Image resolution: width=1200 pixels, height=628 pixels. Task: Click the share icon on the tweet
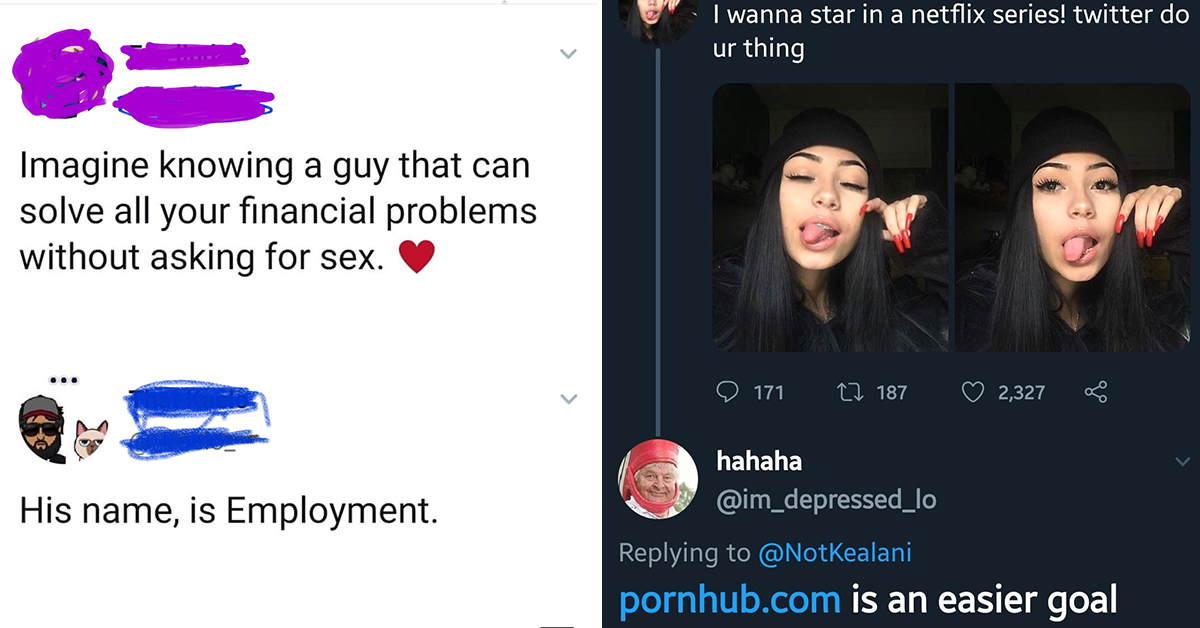1096,392
